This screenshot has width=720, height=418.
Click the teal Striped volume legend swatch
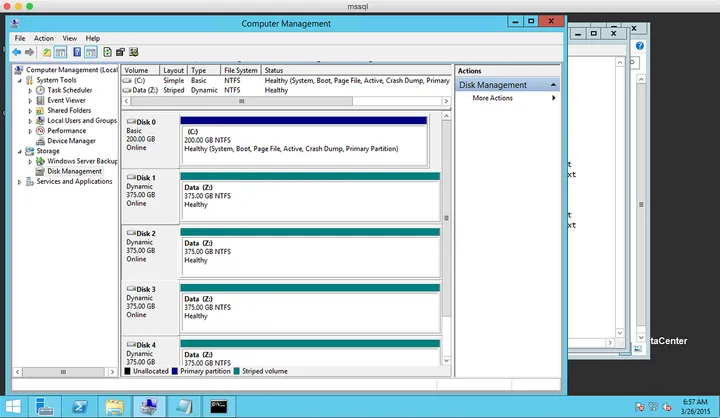(236, 371)
